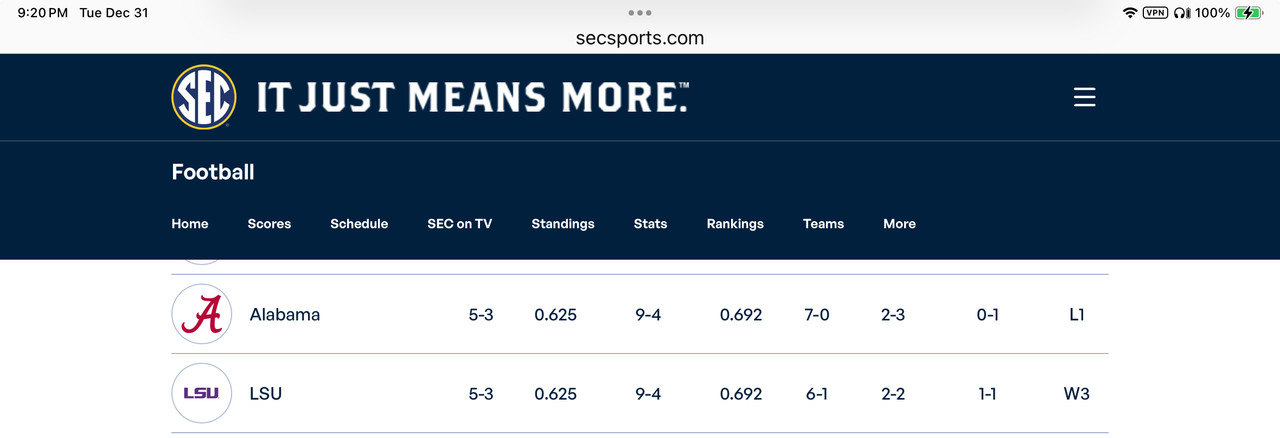
Task: Open the More navigation menu
Action: (x=899, y=224)
